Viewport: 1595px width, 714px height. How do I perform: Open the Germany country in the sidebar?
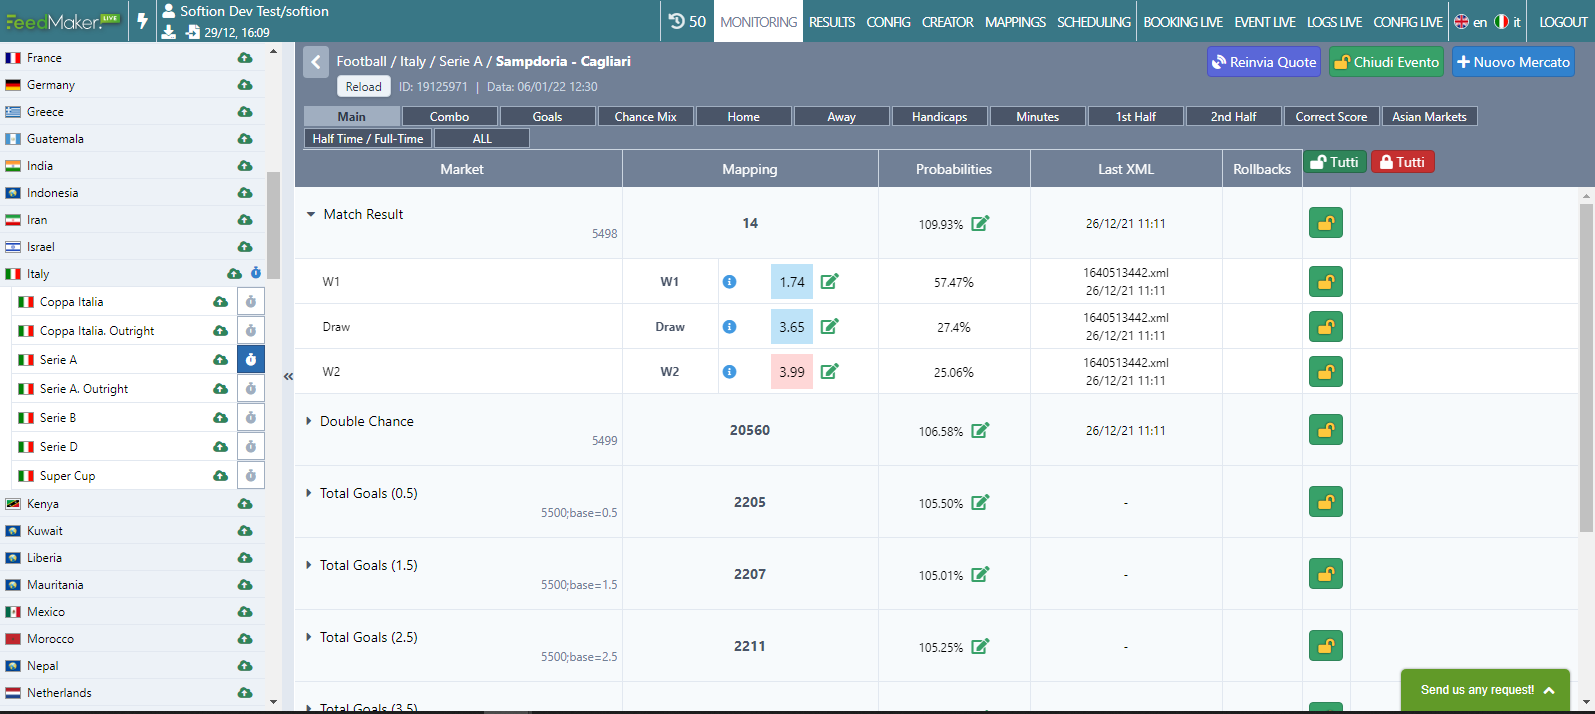pos(50,85)
